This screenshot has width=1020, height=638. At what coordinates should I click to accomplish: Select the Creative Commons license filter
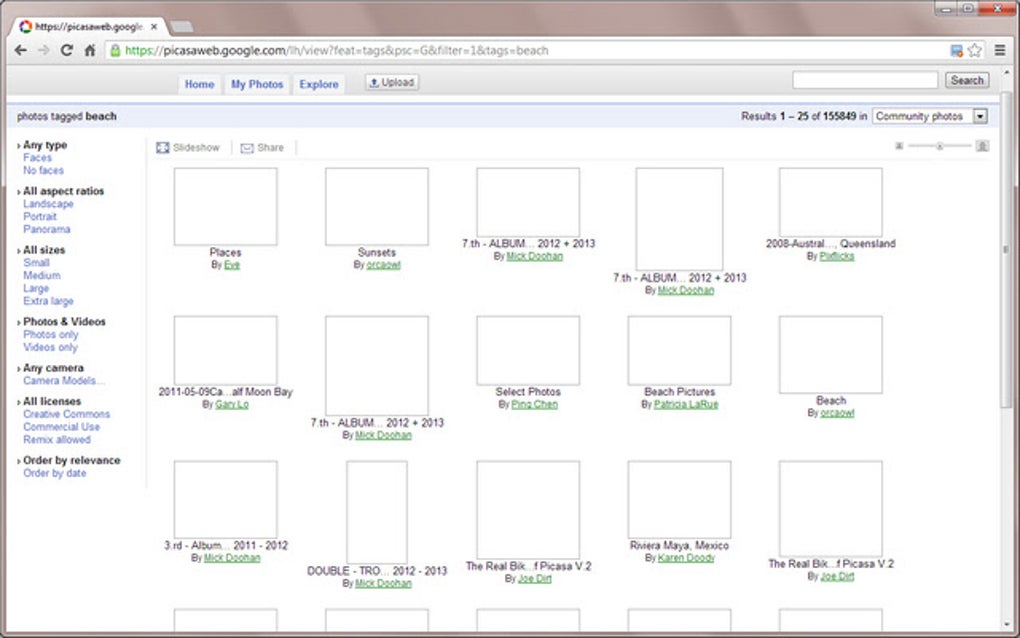(67, 414)
